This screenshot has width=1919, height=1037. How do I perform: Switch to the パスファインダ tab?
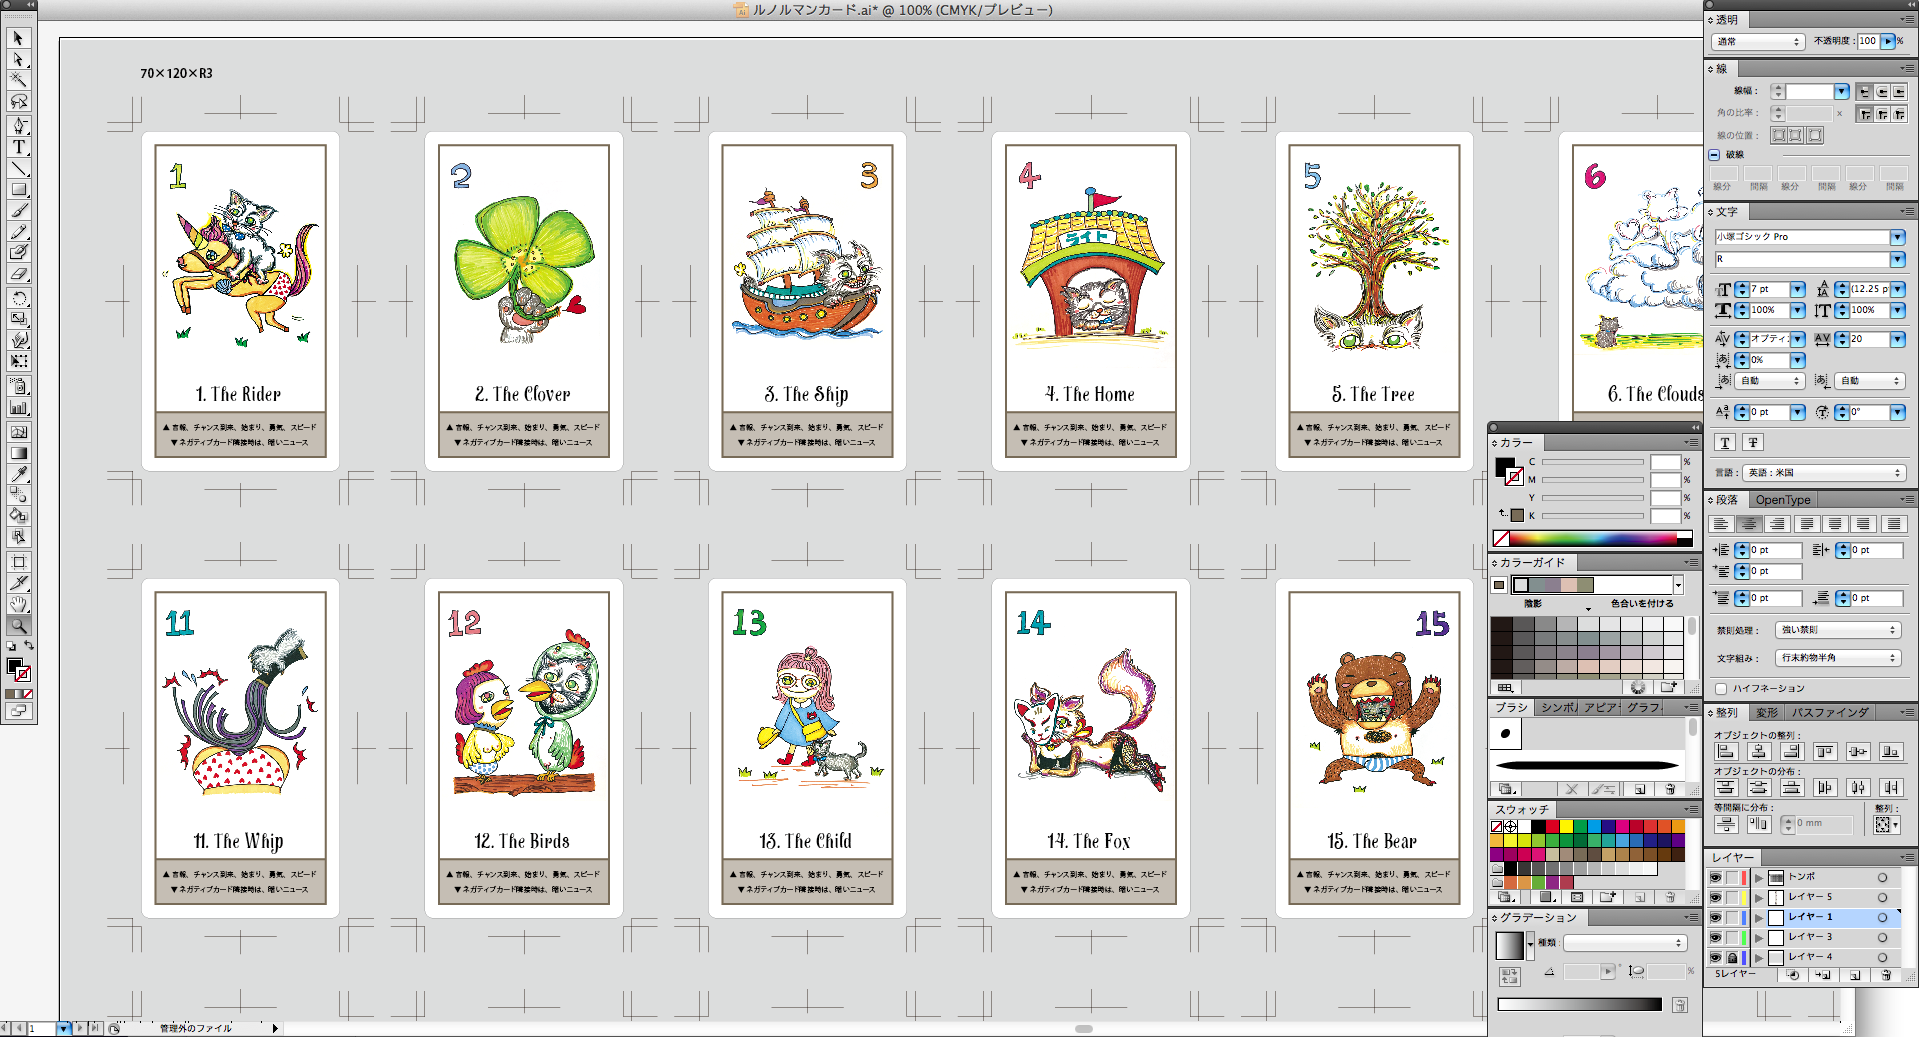[x=1830, y=713]
